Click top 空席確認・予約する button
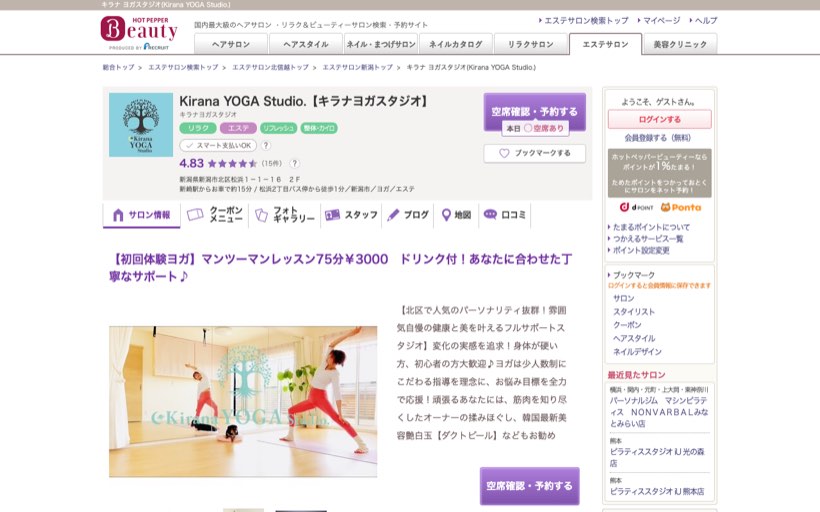The height and width of the screenshot is (512, 820). (x=534, y=112)
